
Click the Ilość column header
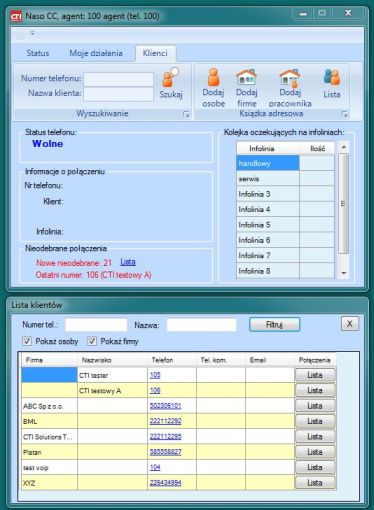(x=317, y=148)
